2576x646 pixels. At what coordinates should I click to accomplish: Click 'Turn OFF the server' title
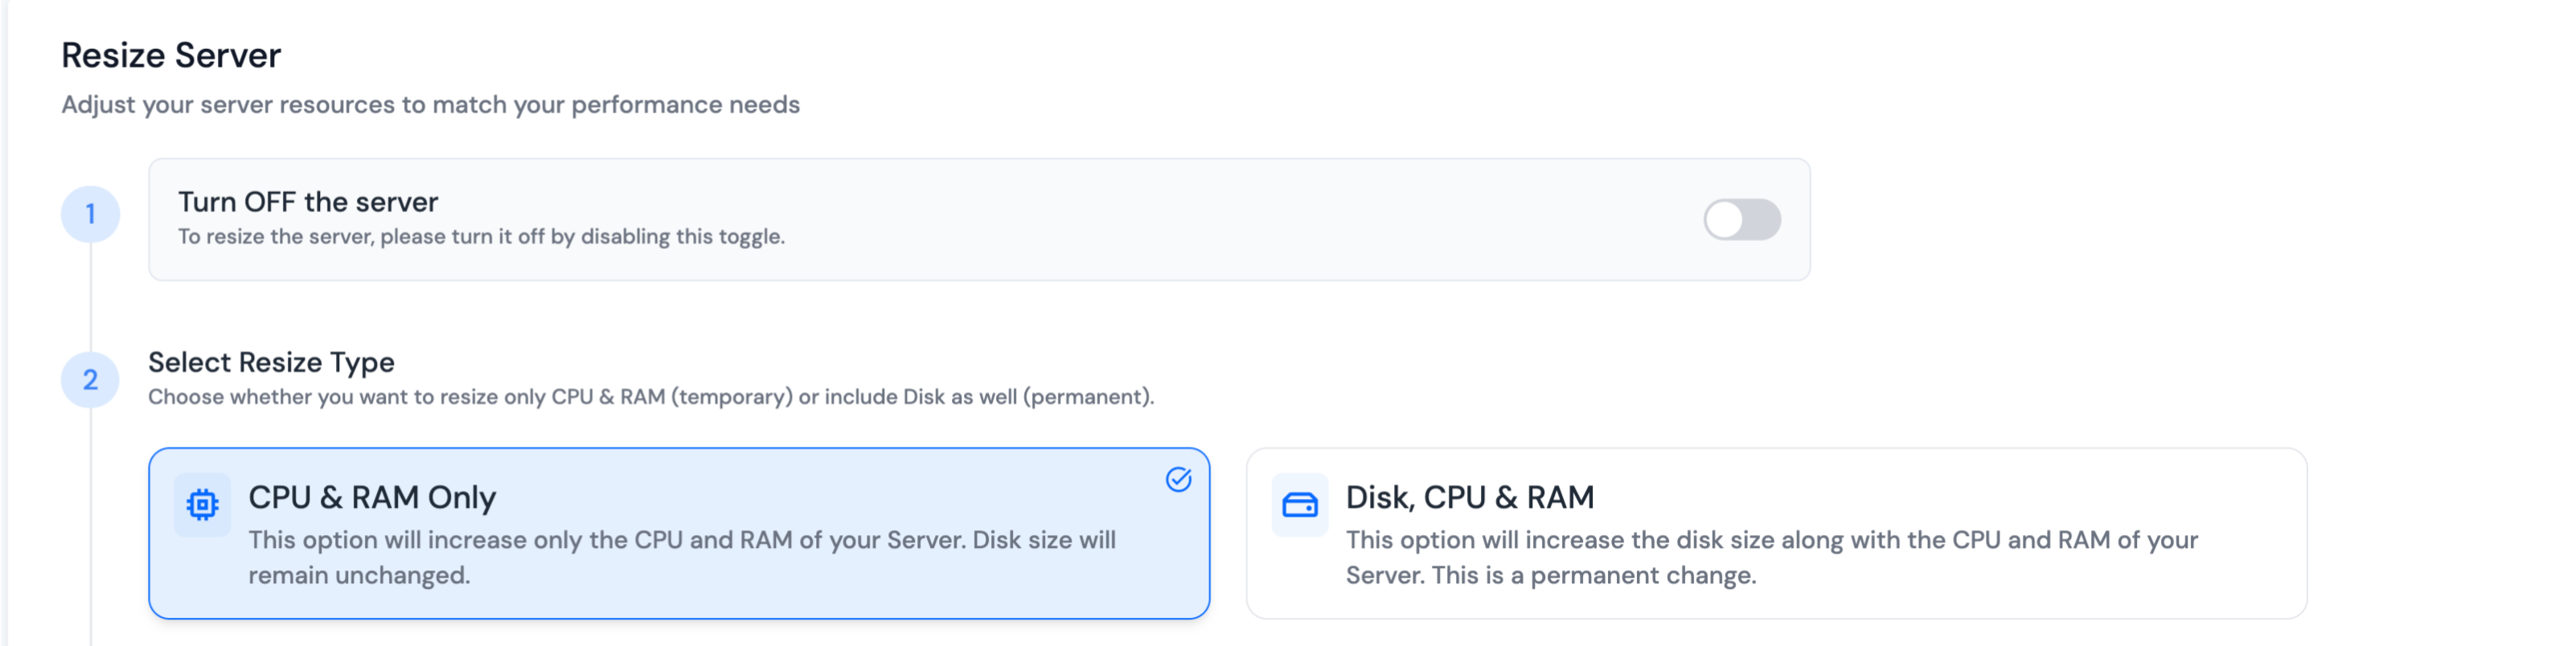click(308, 202)
